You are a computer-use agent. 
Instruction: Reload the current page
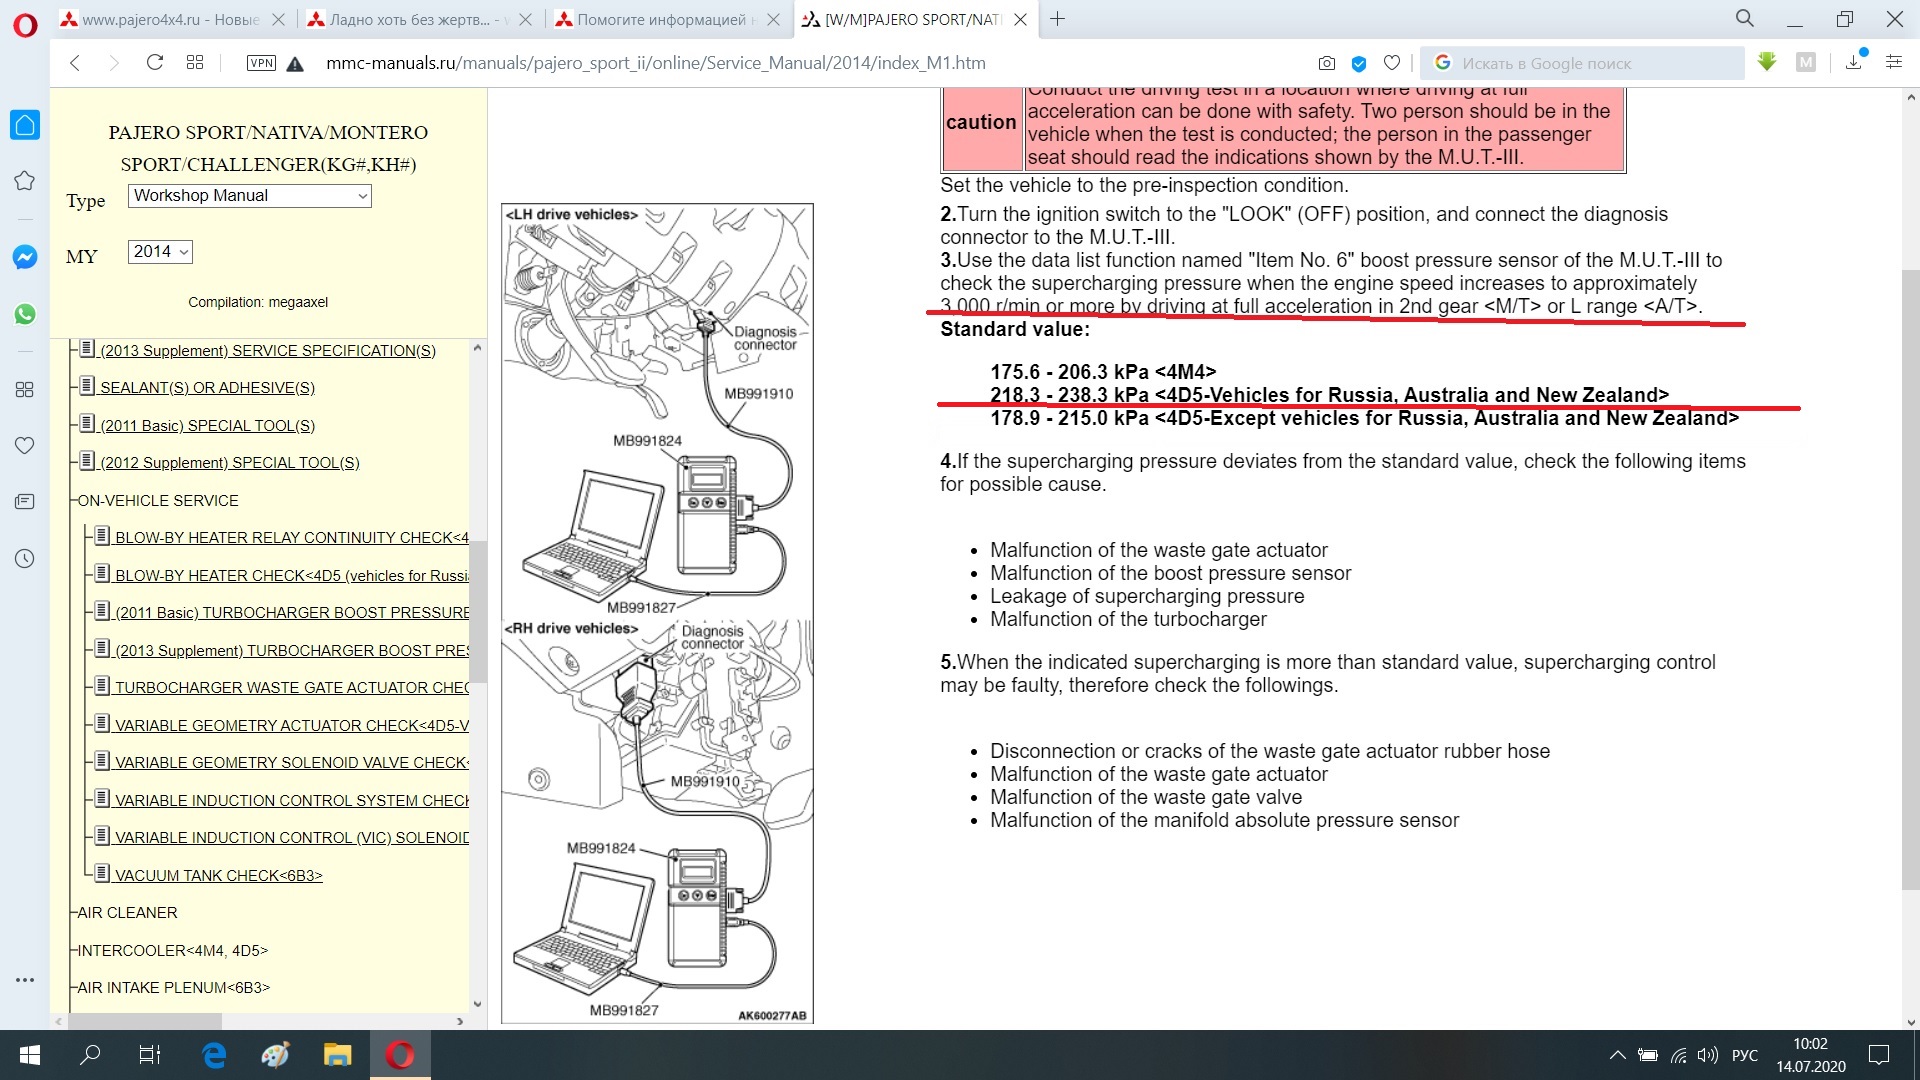click(x=154, y=63)
